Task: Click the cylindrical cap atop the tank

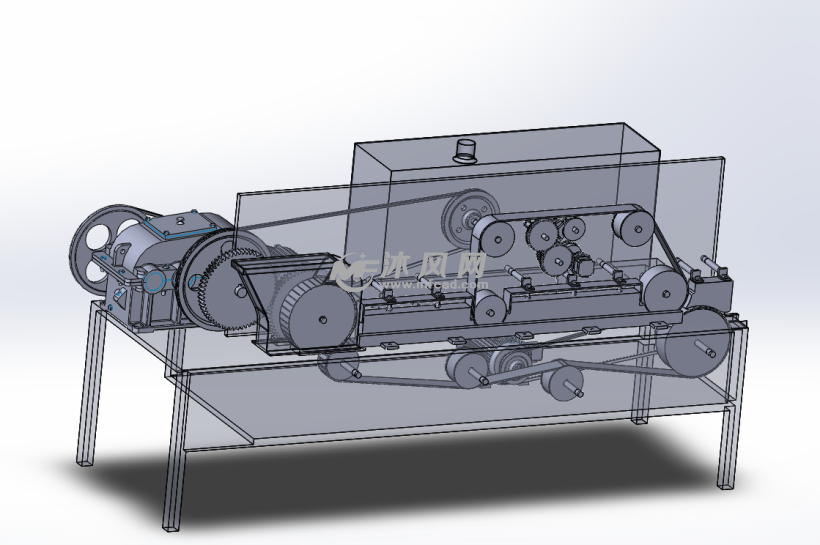Action: point(464,152)
